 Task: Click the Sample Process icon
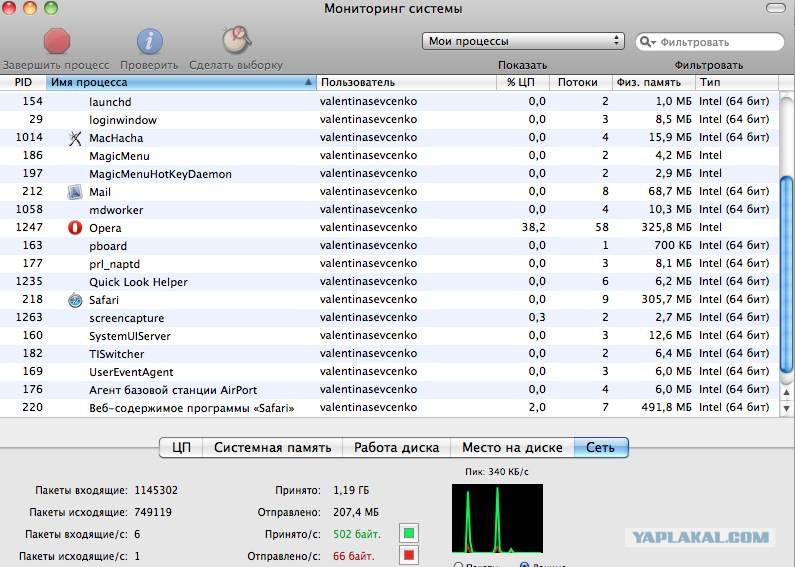tap(236, 40)
